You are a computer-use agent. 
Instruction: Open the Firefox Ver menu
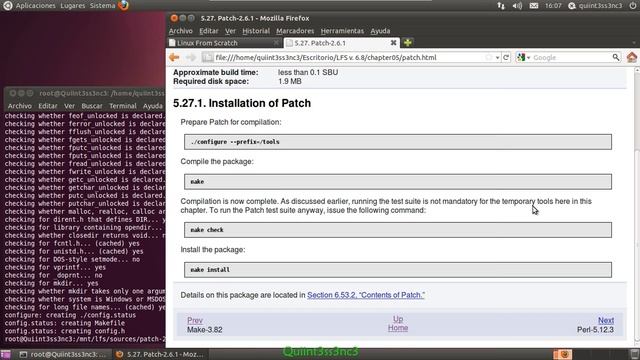(x=230, y=31)
